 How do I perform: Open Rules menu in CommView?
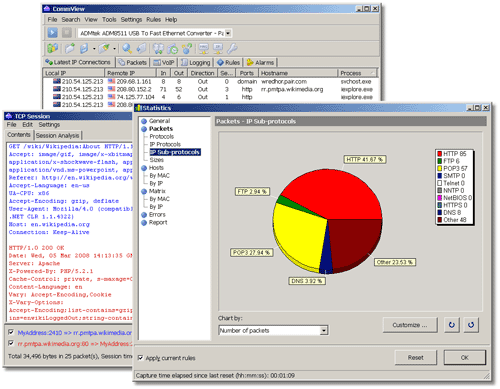[153, 20]
